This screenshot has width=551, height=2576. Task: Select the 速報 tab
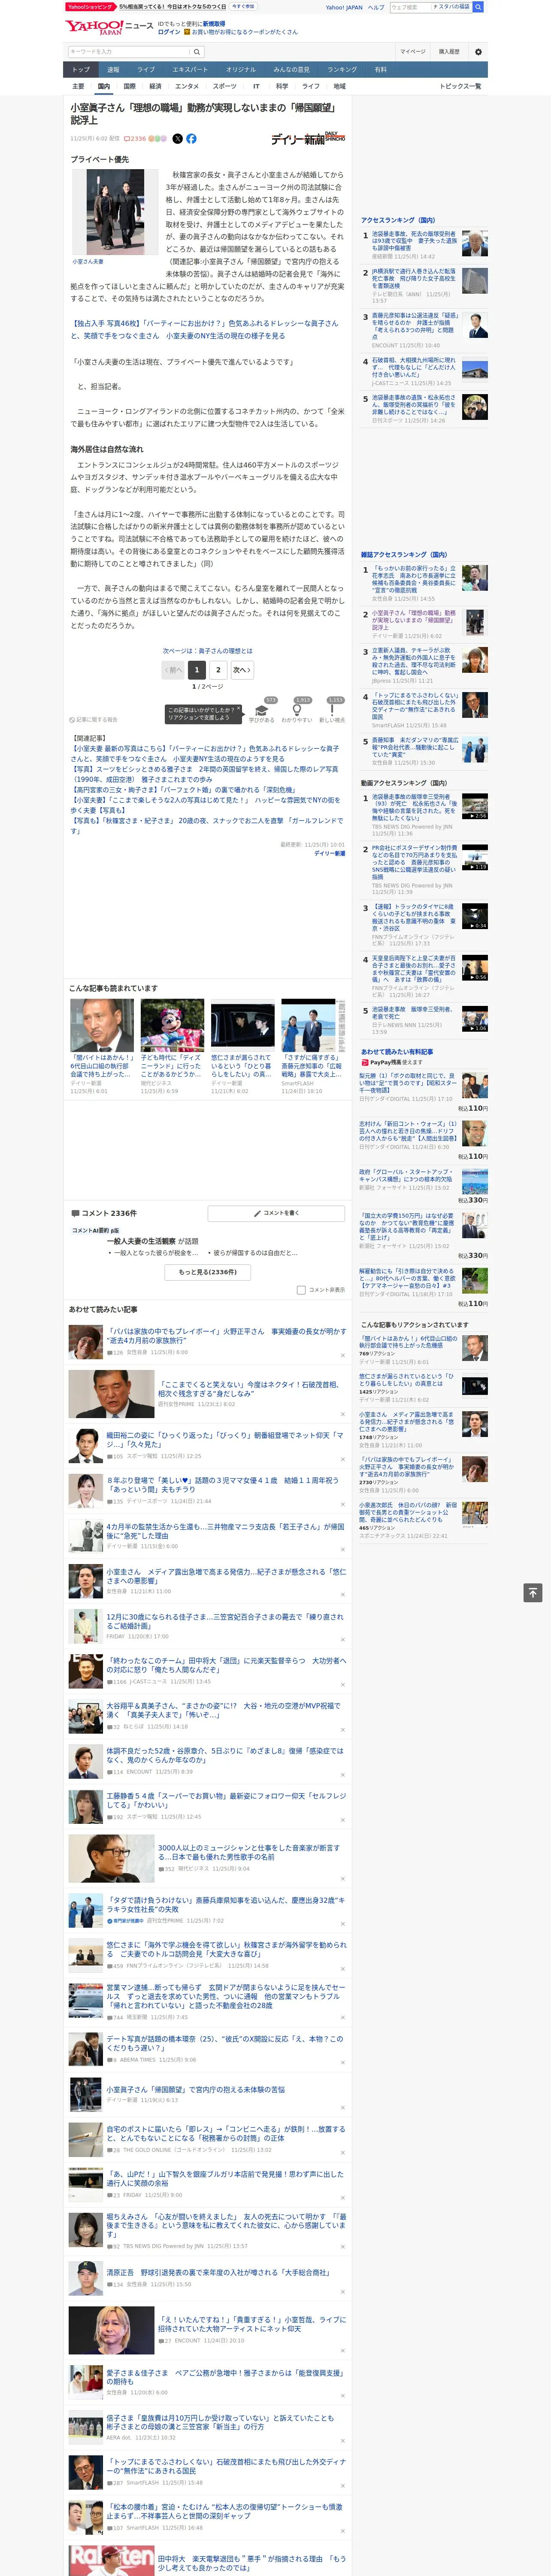pos(113,70)
